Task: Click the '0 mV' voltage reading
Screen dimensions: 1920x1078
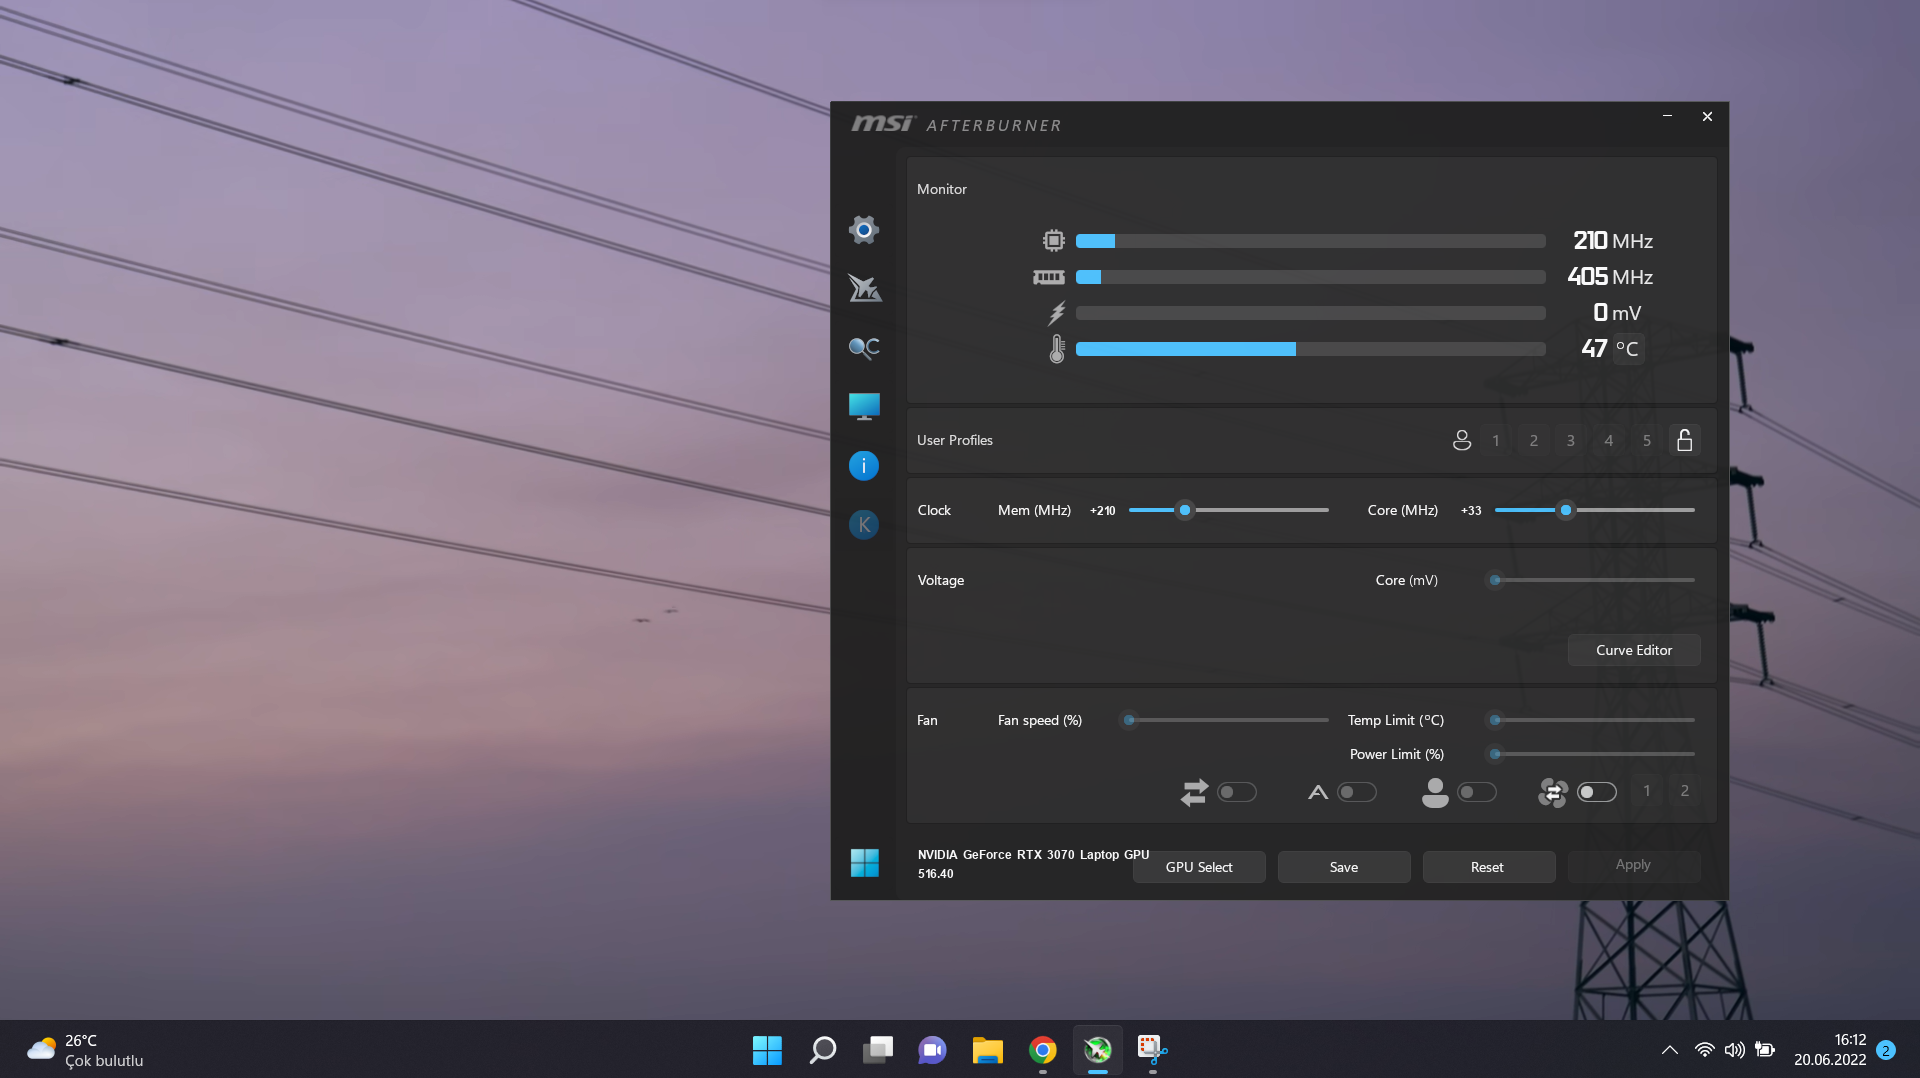Action: click(1617, 313)
